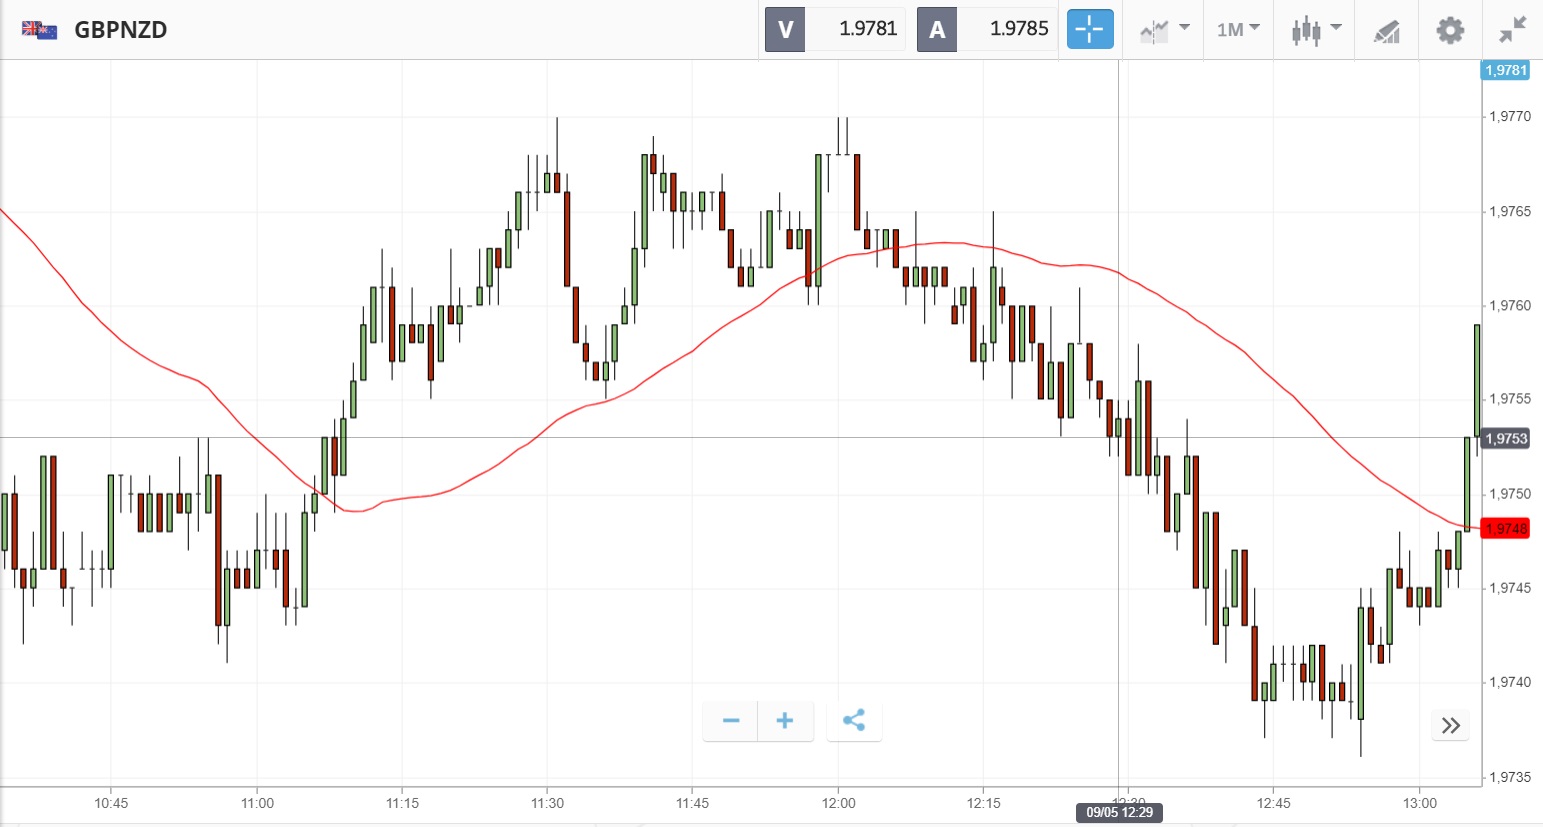Viewport: 1543px width, 827px height.
Task: Open the drawing tools pencil icon
Action: point(1386,31)
